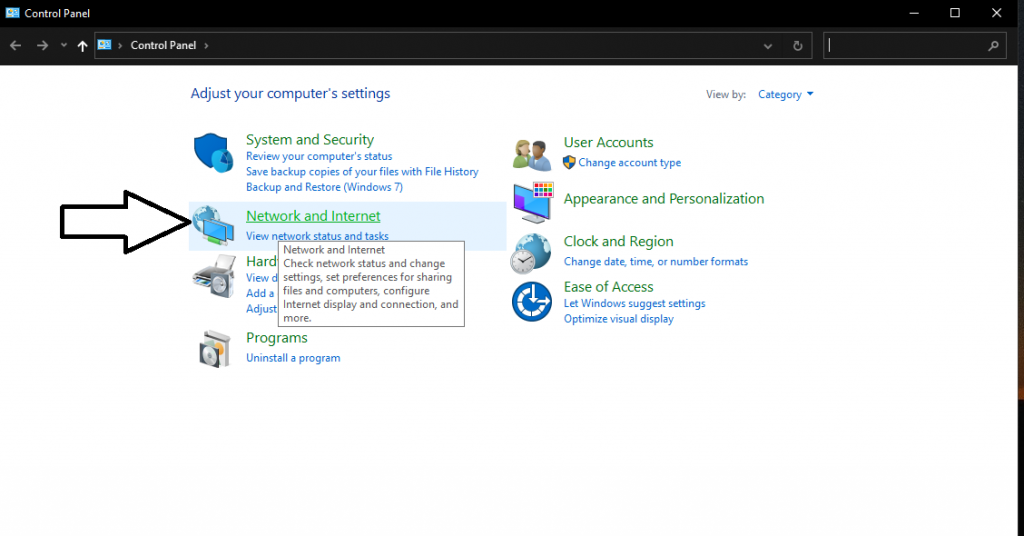Open Programs heading
1024x536 pixels.
(276, 338)
